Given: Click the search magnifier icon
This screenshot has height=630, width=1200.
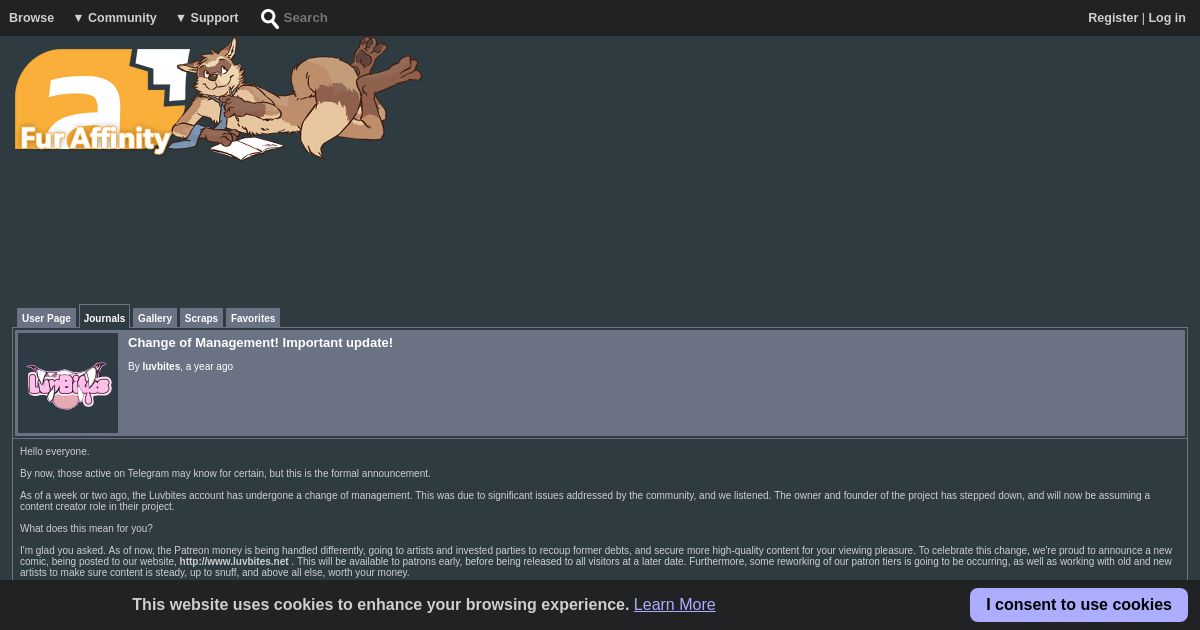Looking at the screenshot, I should 270,18.
